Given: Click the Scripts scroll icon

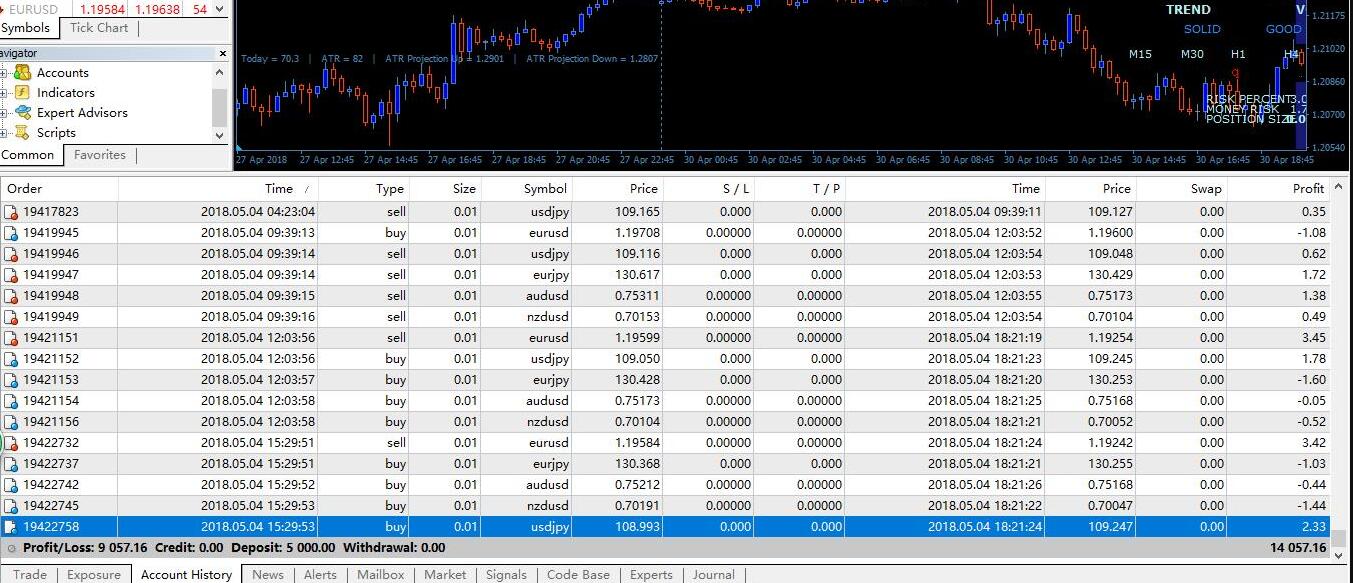Looking at the screenshot, I should (x=22, y=133).
